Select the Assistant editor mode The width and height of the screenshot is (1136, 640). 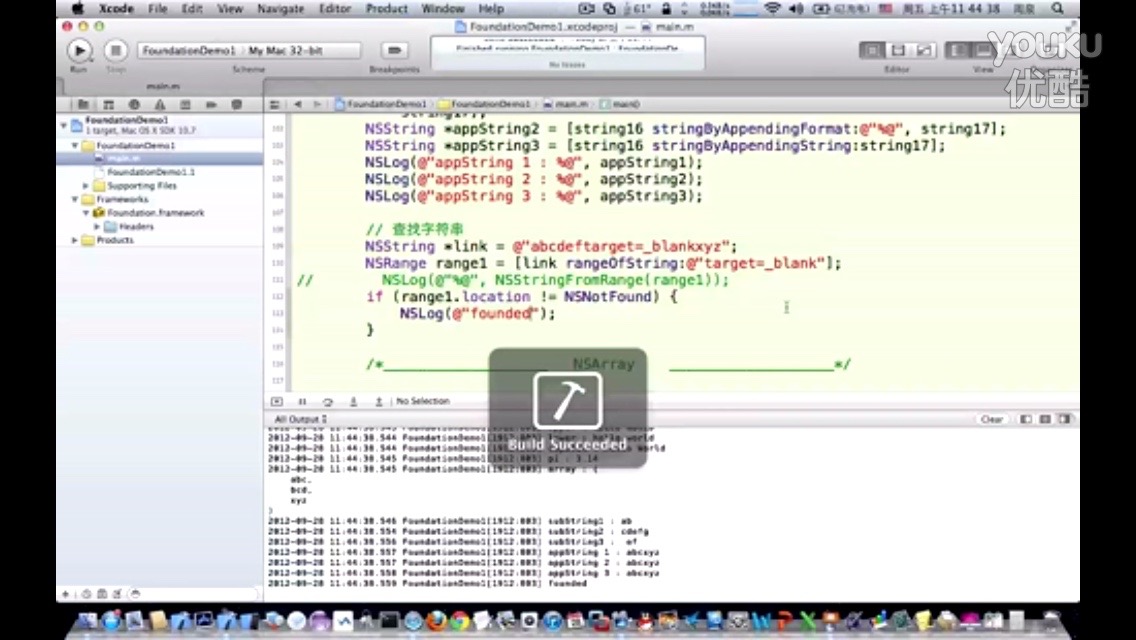tap(898, 50)
